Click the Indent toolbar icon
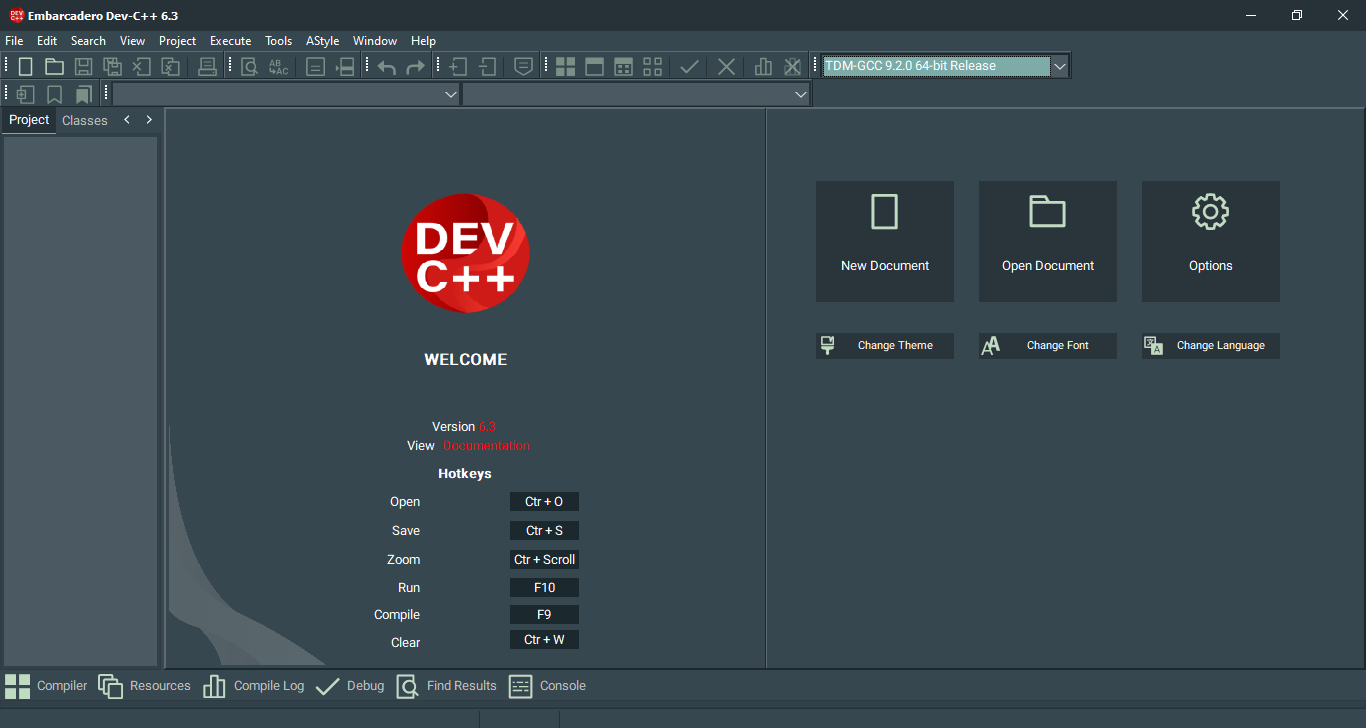The image size is (1366, 728). (458, 67)
